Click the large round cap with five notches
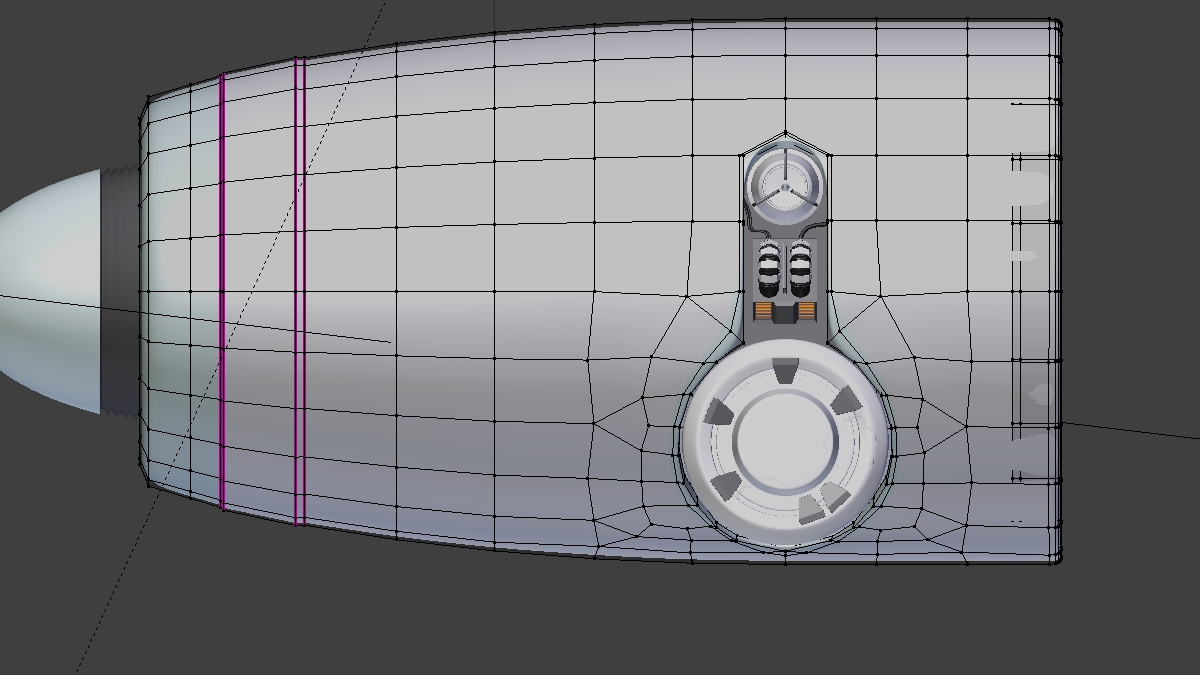Image resolution: width=1200 pixels, height=675 pixels. 785,444
